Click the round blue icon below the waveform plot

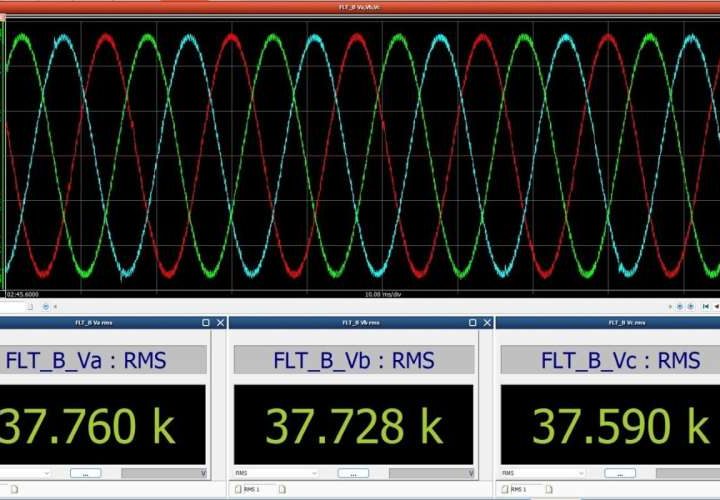click(46, 307)
